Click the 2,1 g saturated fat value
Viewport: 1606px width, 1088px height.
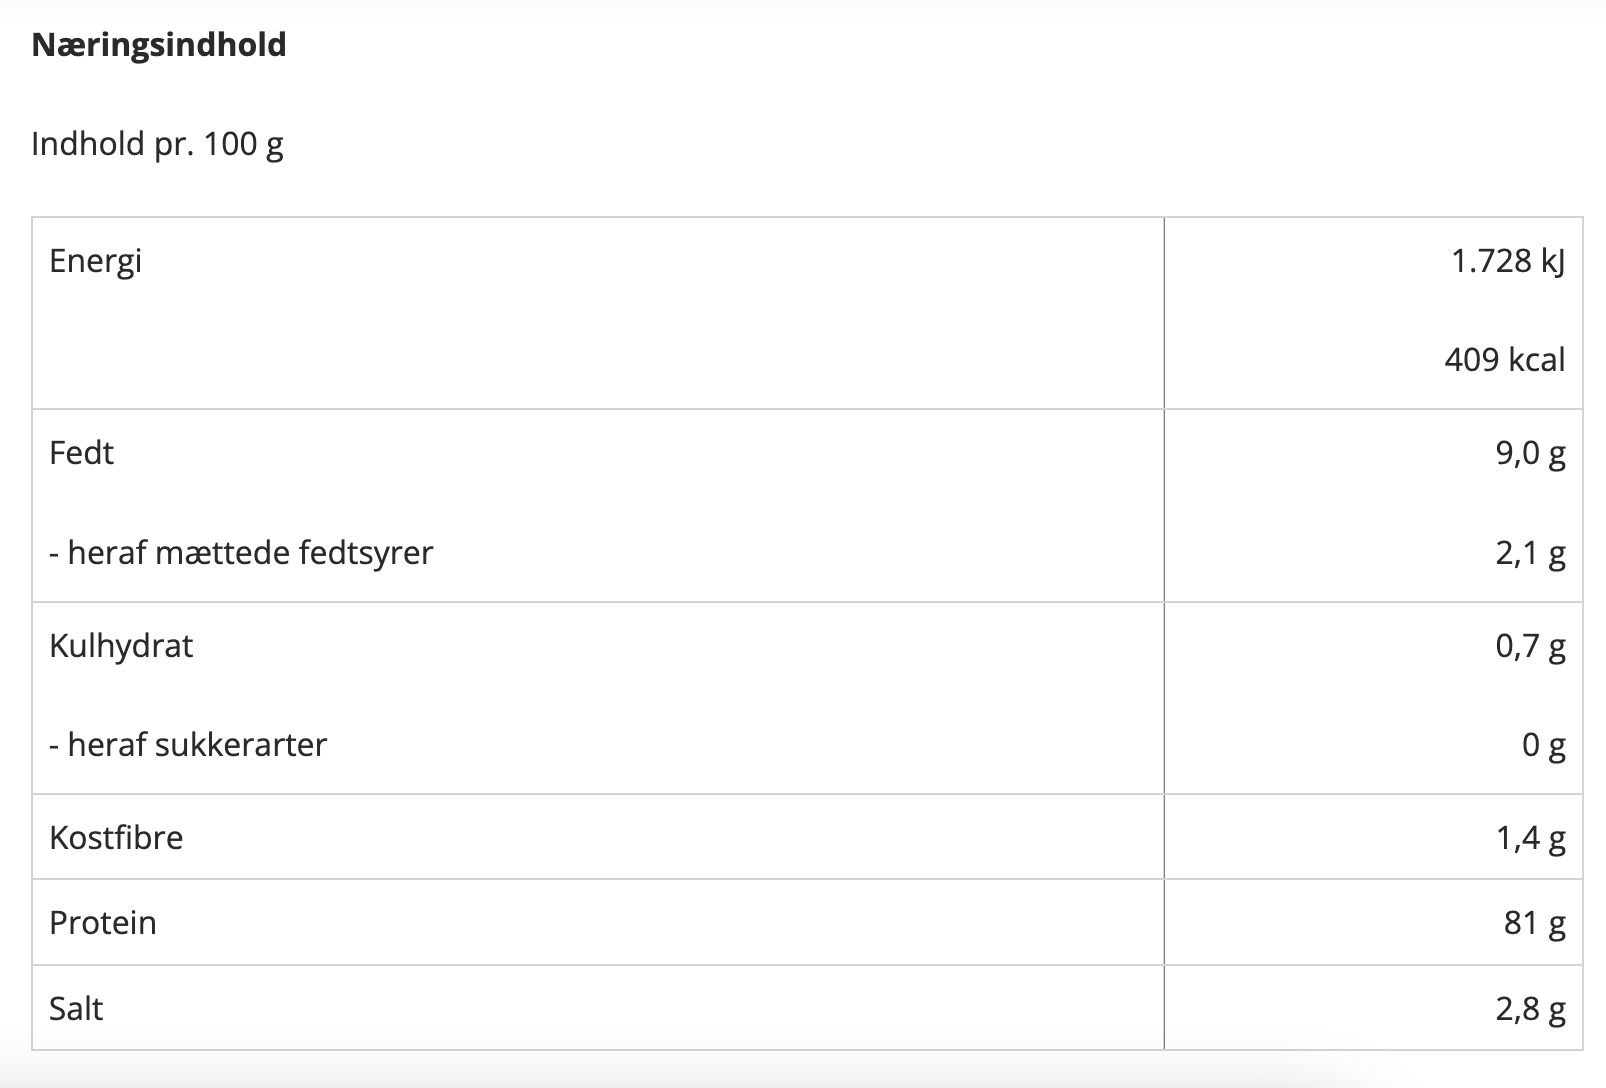pos(1530,553)
